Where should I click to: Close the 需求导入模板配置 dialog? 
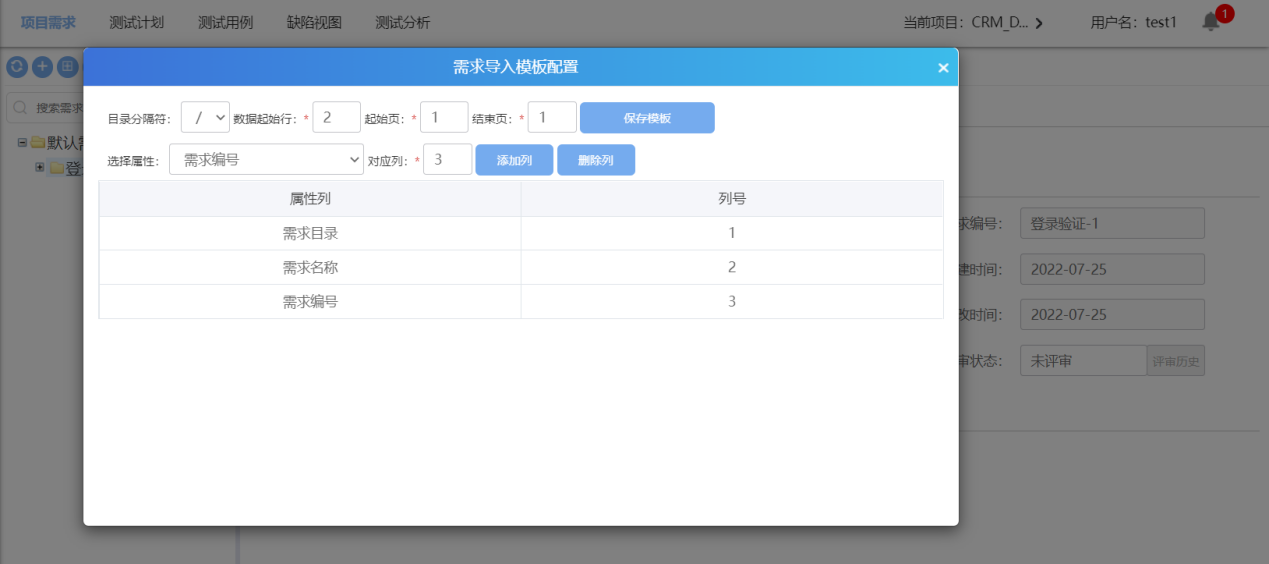coord(943,68)
